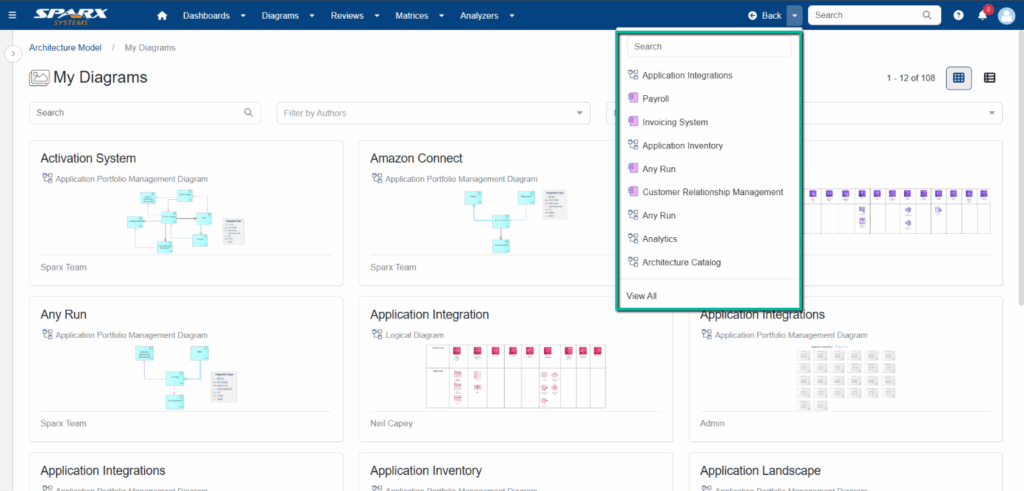The height and width of the screenshot is (491, 1024).
Task: Open the Filter by Authors dropdown
Action: [x=434, y=113]
